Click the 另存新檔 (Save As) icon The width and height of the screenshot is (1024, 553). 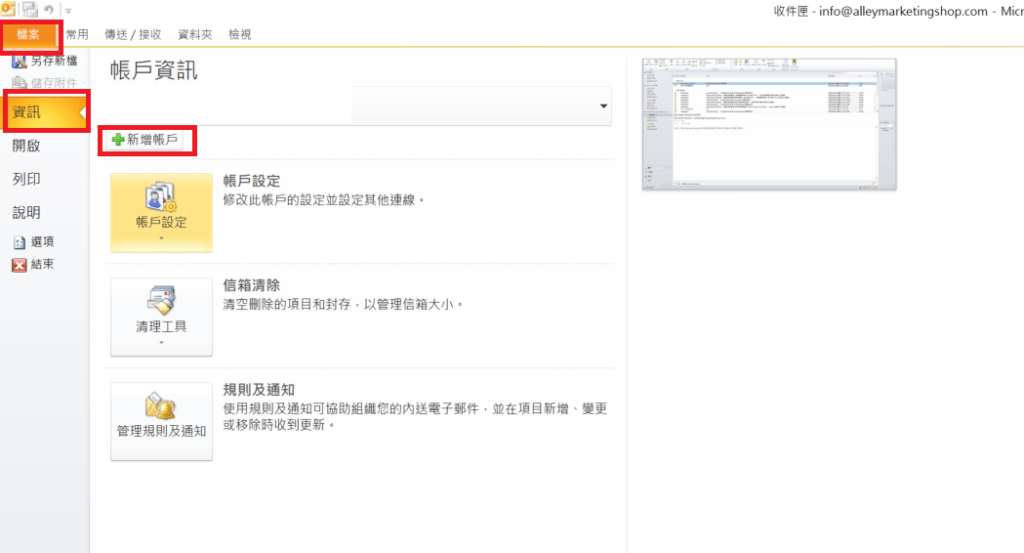tap(19, 62)
